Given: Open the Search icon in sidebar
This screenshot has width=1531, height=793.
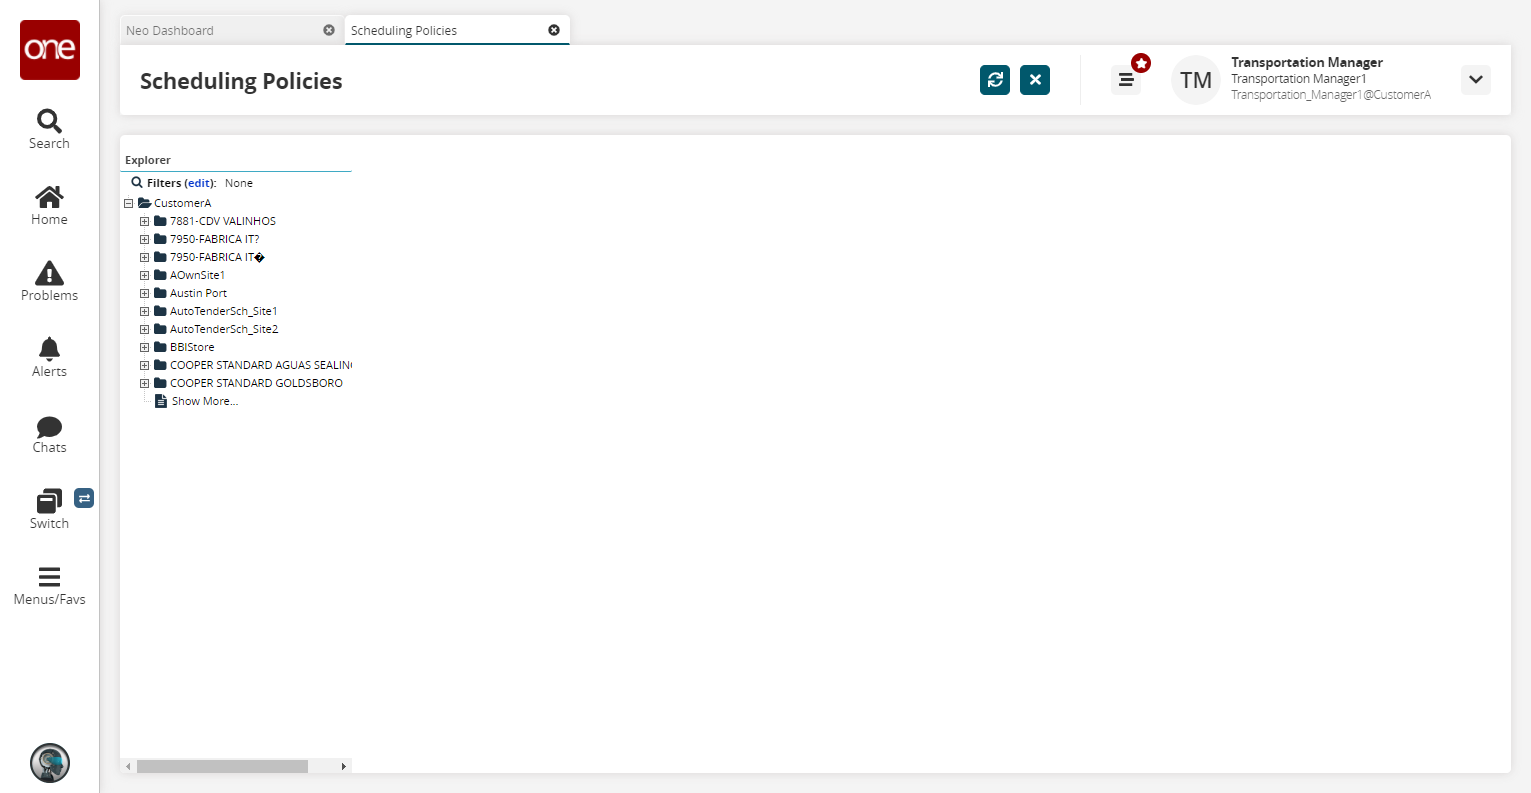Looking at the screenshot, I should pos(49,121).
